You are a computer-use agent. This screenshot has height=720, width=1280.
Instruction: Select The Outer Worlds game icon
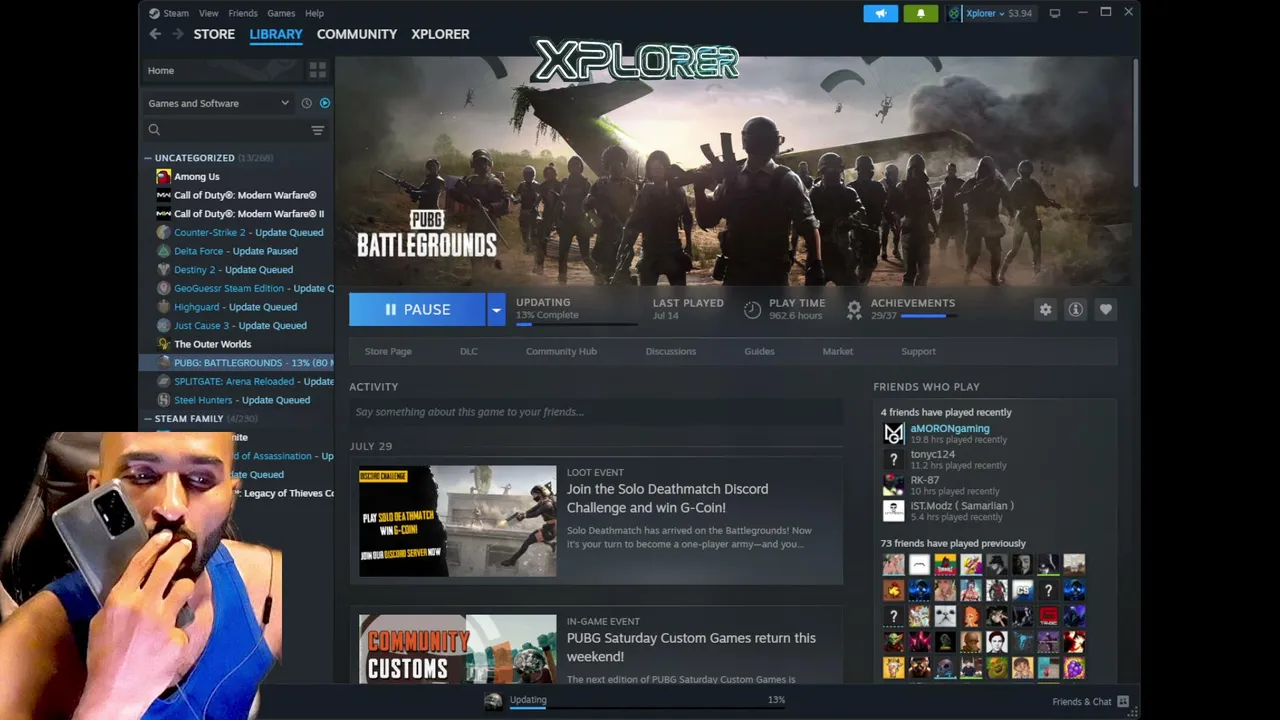click(x=164, y=344)
